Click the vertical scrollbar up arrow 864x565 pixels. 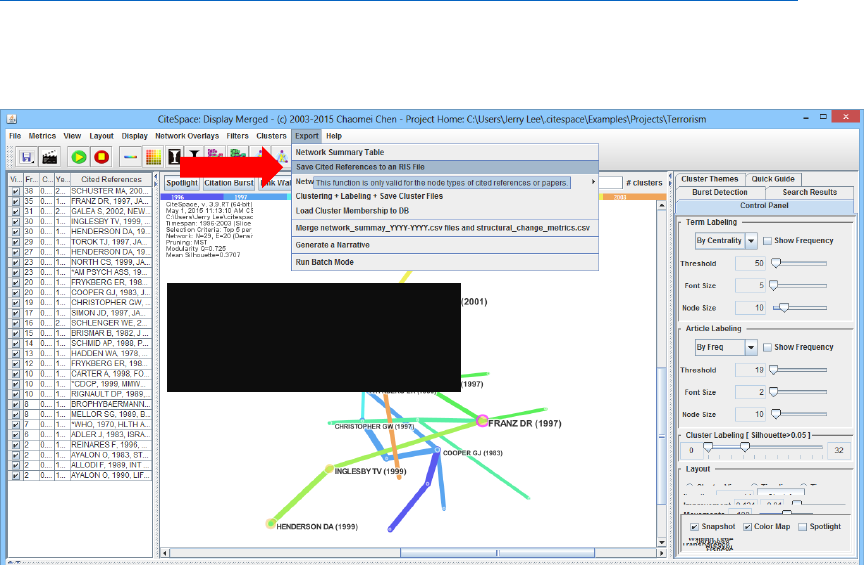[x=662, y=205]
